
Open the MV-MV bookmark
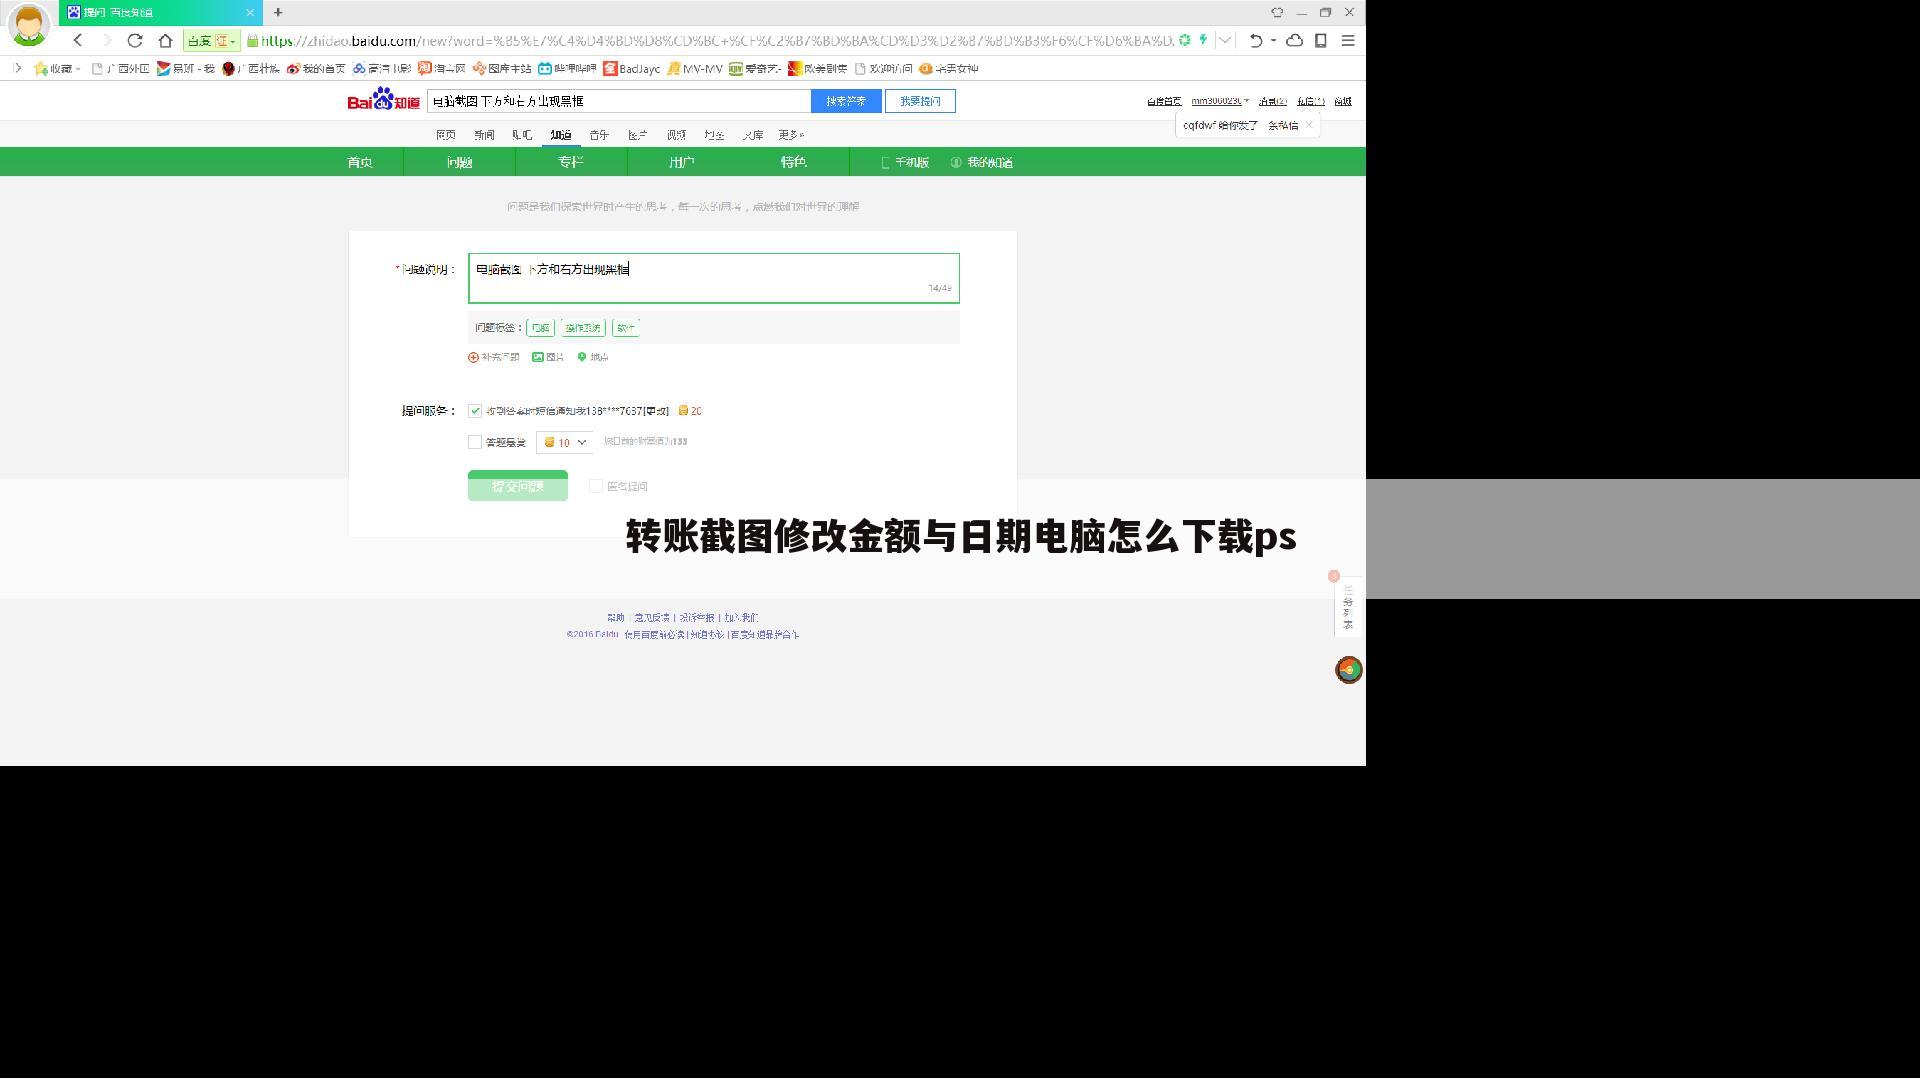click(x=695, y=69)
